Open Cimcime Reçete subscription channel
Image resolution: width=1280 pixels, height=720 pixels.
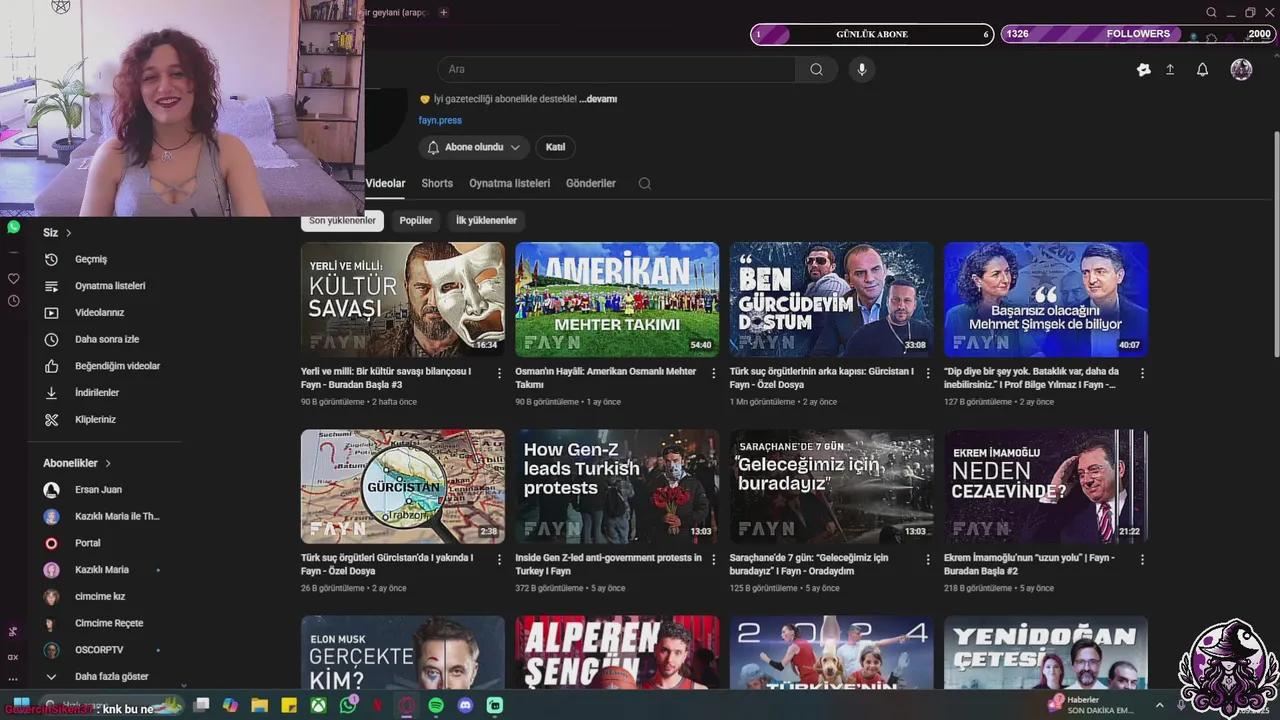coord(108,623)
